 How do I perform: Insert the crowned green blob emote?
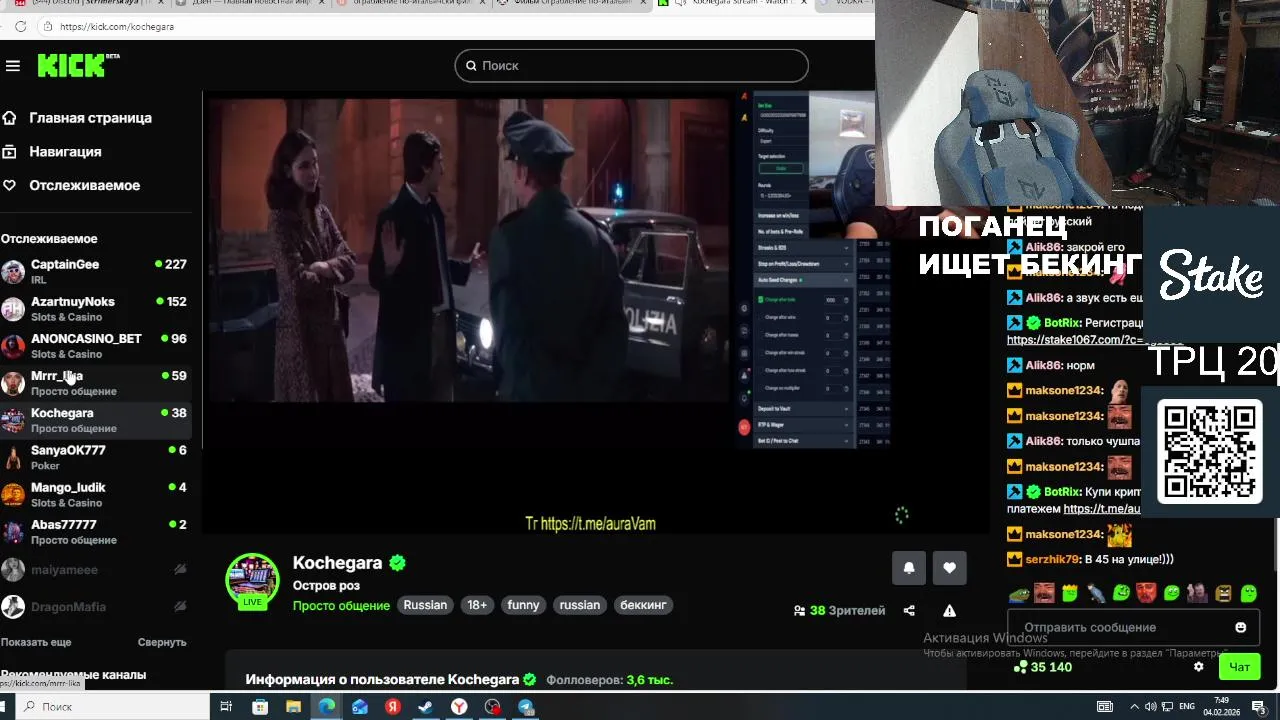(1070, 593)
